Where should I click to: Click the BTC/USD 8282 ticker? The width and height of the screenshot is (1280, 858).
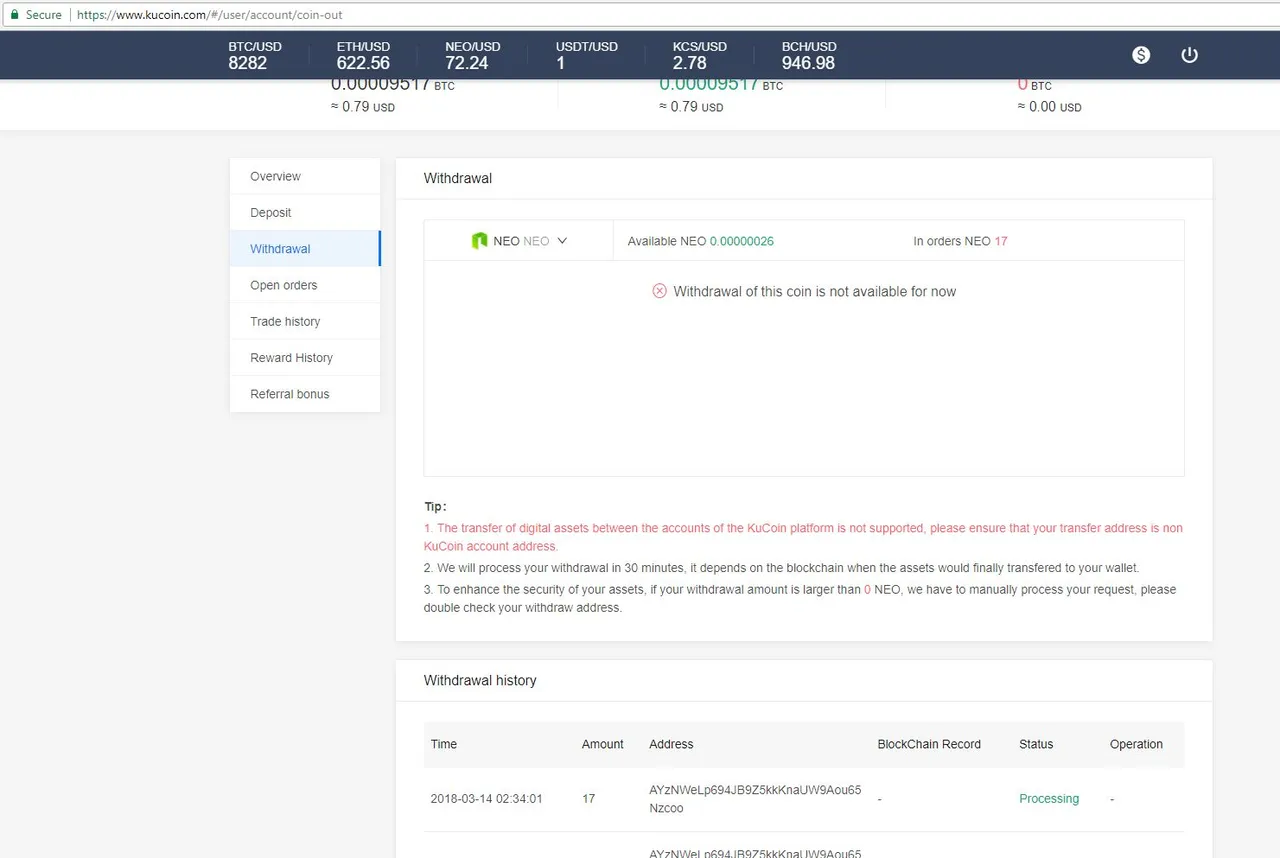pyautogui.click(x=255, y=55)
